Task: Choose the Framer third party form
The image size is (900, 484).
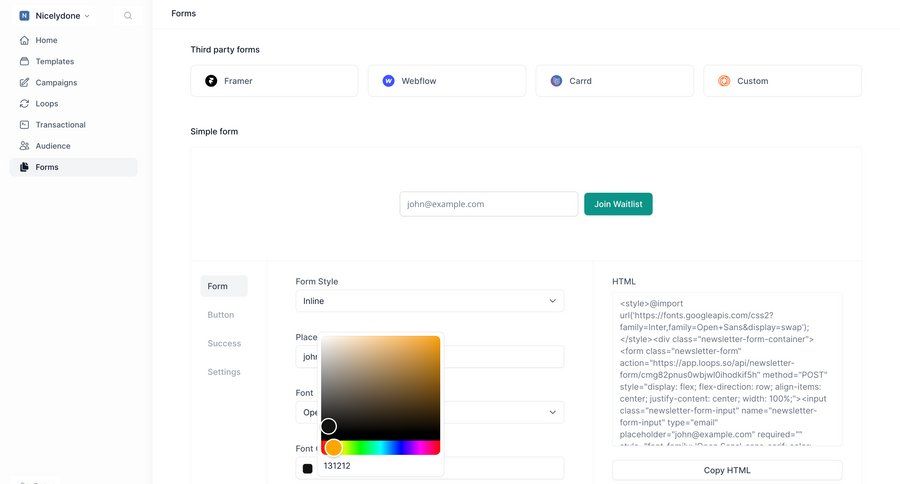Action: pos(274,81)
